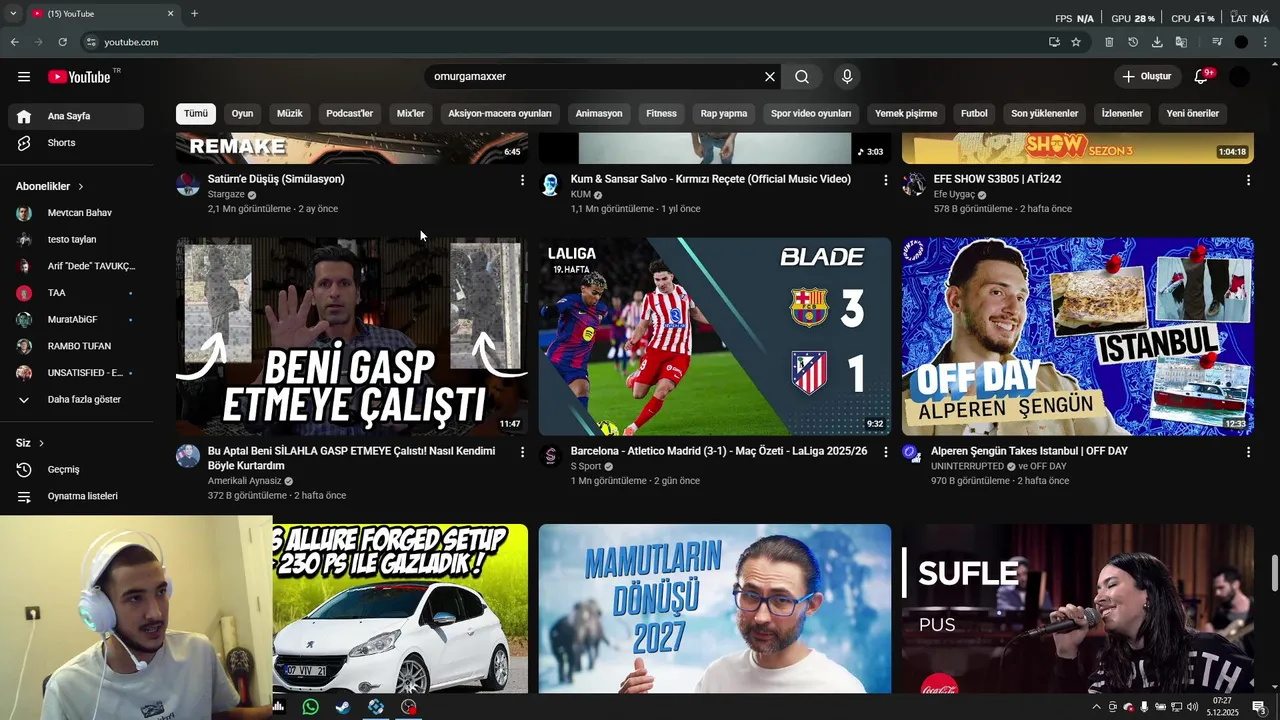Click the Stargaze channel avatar
The image size is (1280, 720).
tap(188, 184)
